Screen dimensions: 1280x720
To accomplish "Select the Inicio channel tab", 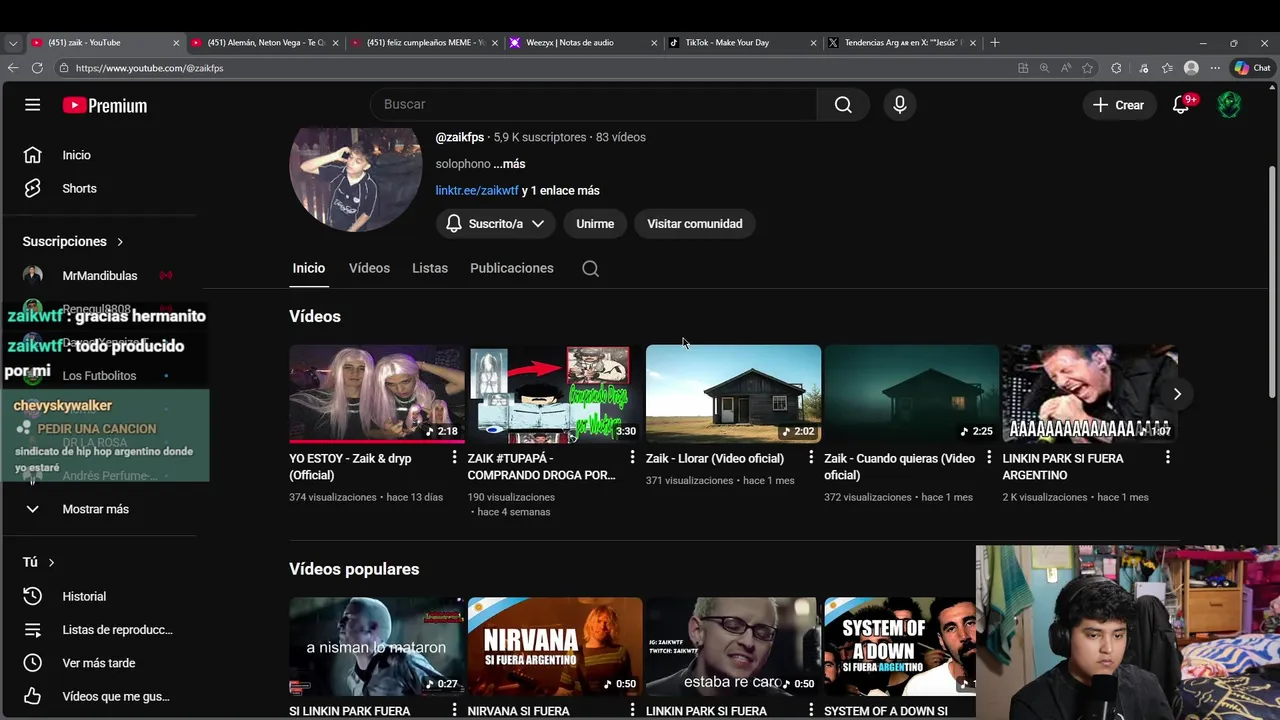I will [309, 268].
